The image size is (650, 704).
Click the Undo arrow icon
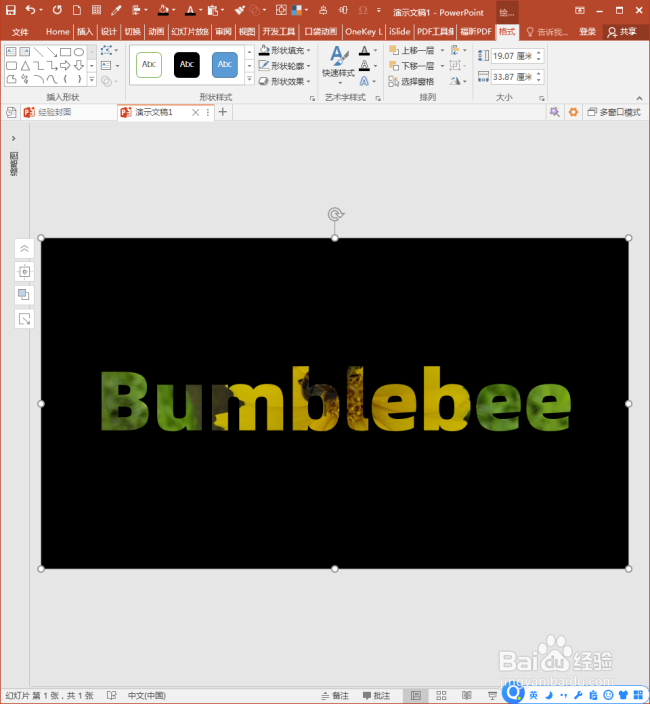(x=30, y=9)
